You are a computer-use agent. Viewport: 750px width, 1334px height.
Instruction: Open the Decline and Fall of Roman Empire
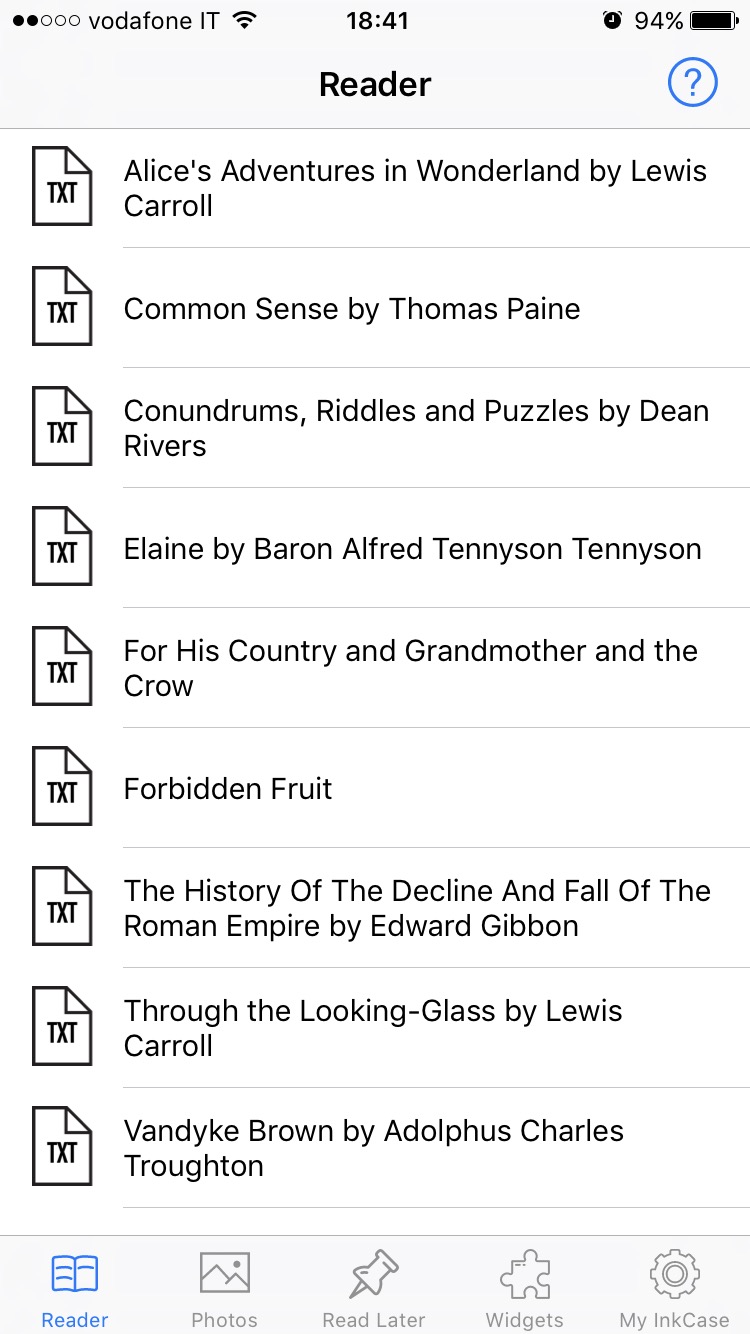coord(417,908)
